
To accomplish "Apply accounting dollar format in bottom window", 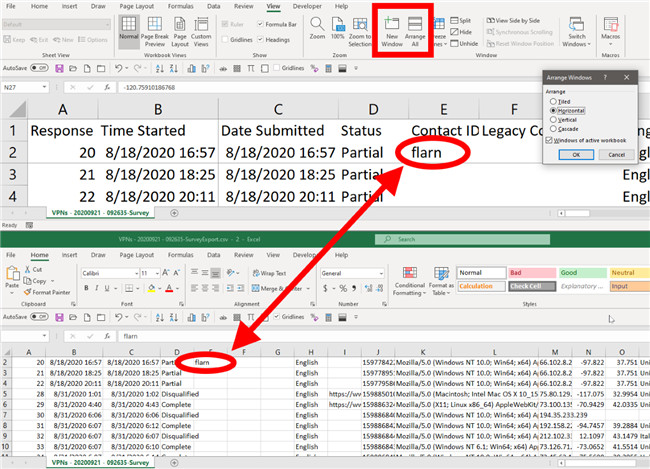I will [x=325, y=288].
